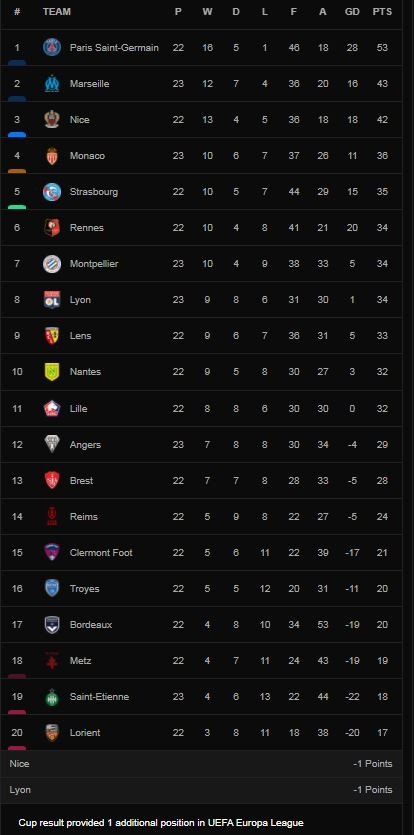Image resolution: width=414 pixels, height=835 pixels.
Task: Select the Nice team name in row 3
Action: (x=79, y=120)
